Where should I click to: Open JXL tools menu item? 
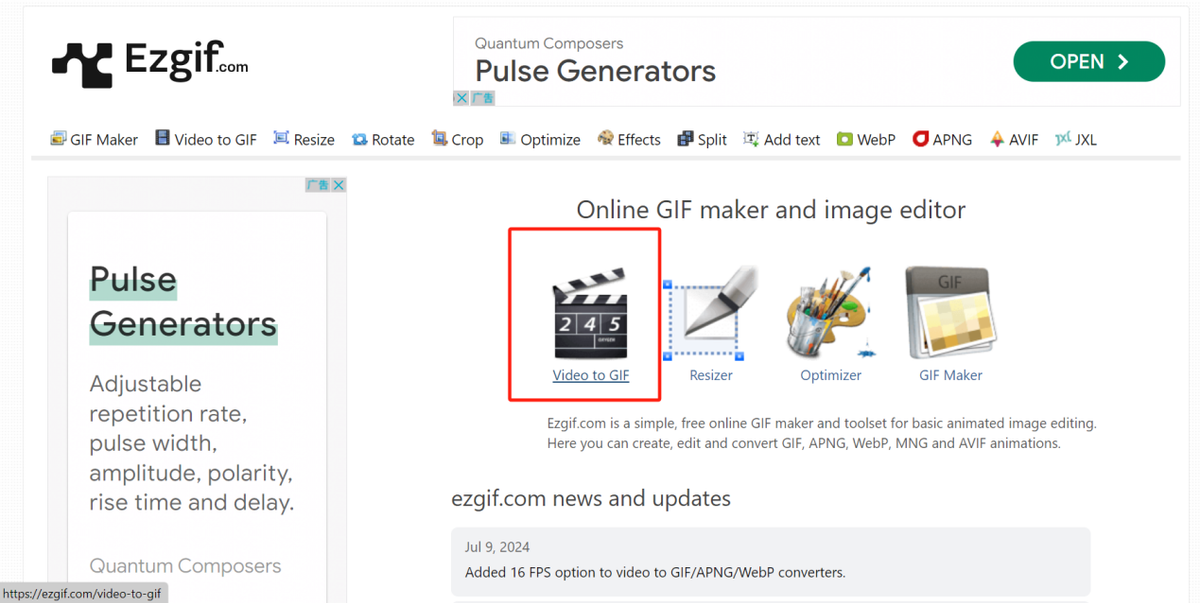(1076, 139)
